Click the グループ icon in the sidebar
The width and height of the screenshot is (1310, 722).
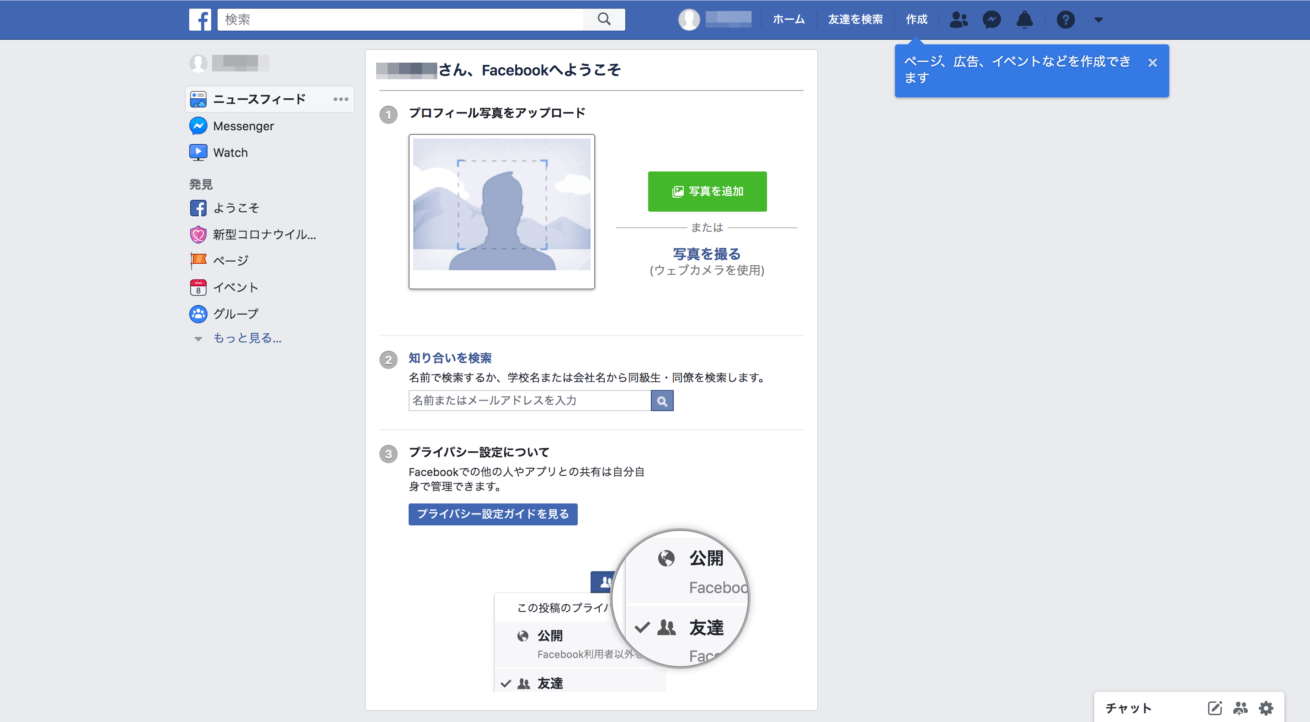pyautogui.click(x=198, y=314)
